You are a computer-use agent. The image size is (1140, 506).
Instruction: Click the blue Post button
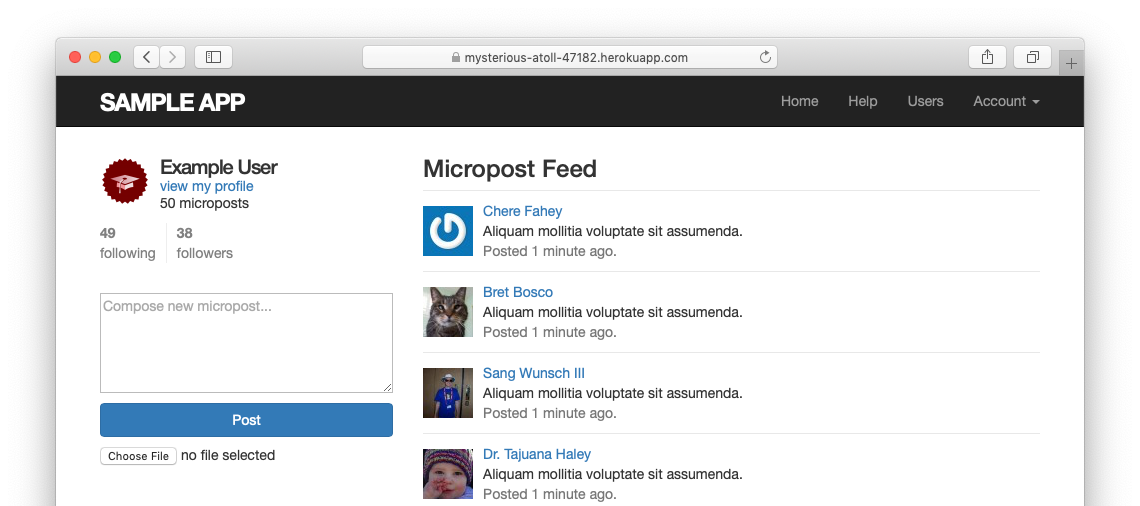246,420
